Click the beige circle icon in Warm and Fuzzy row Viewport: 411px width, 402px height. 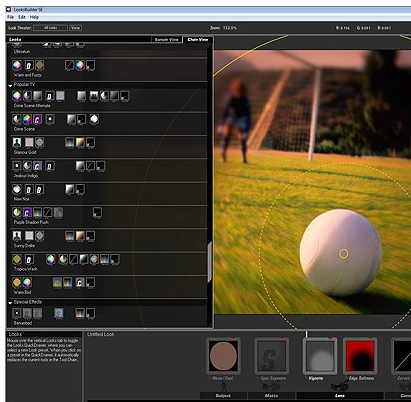40,65
